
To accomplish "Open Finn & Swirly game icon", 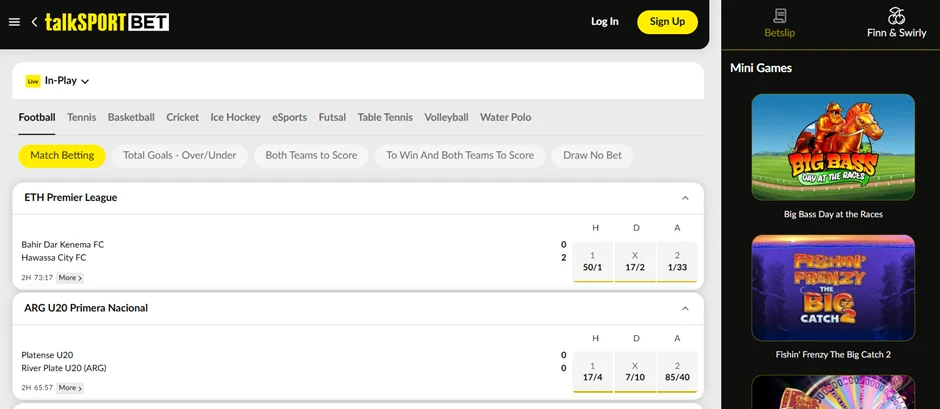I will pyautogui.click(x=896, y=16).
